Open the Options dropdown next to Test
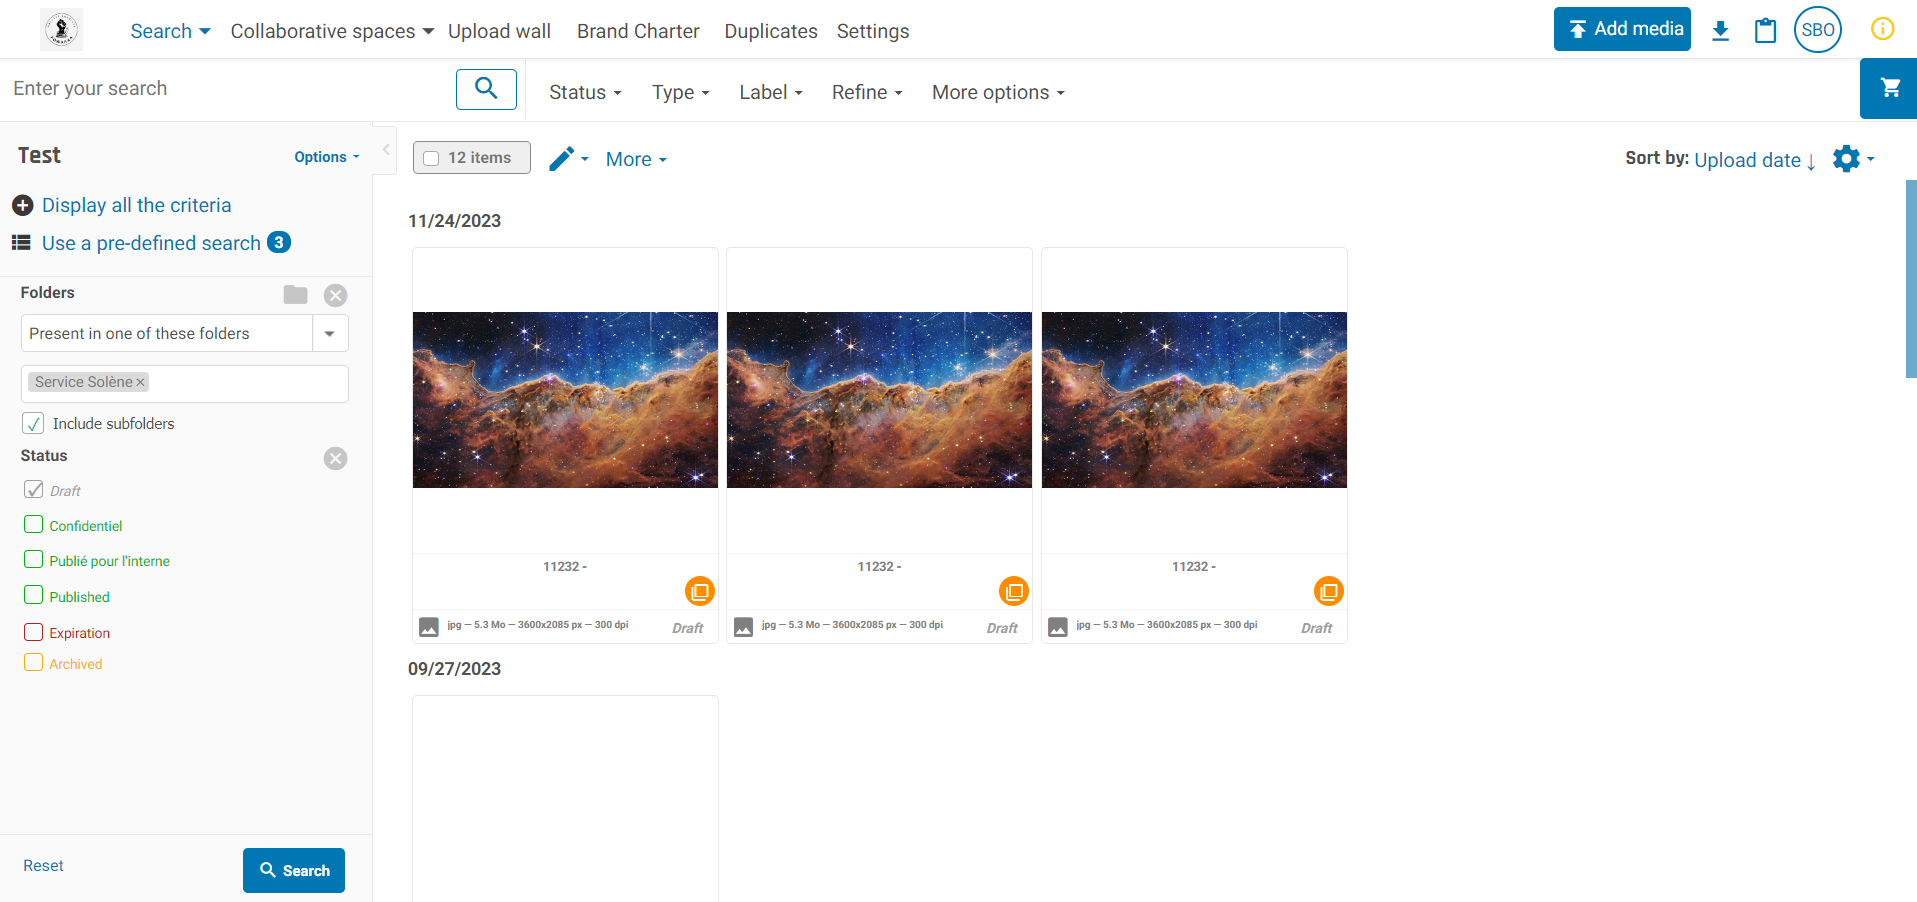This screenshot has width=1917, height=902. (x=327, y=157)
